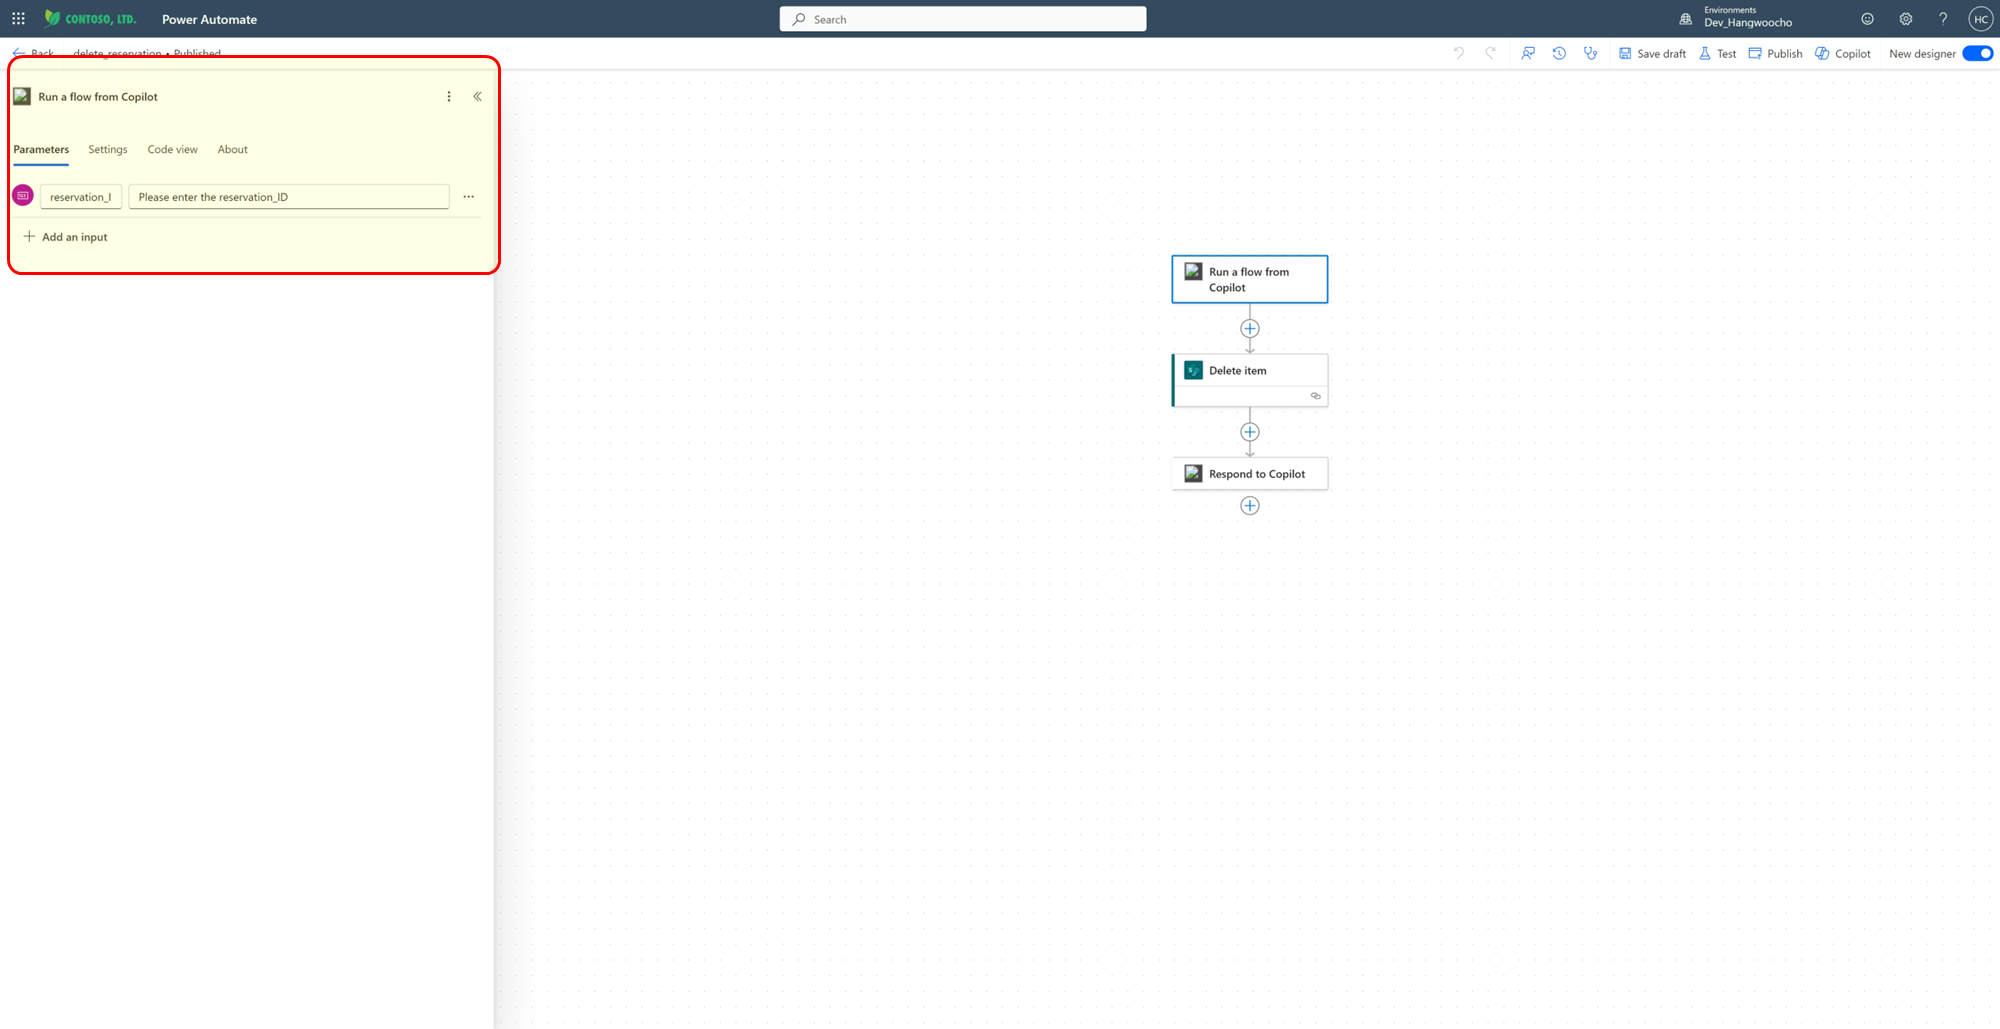
Task: Open the version history clock icon
Action: (1559, 54)
